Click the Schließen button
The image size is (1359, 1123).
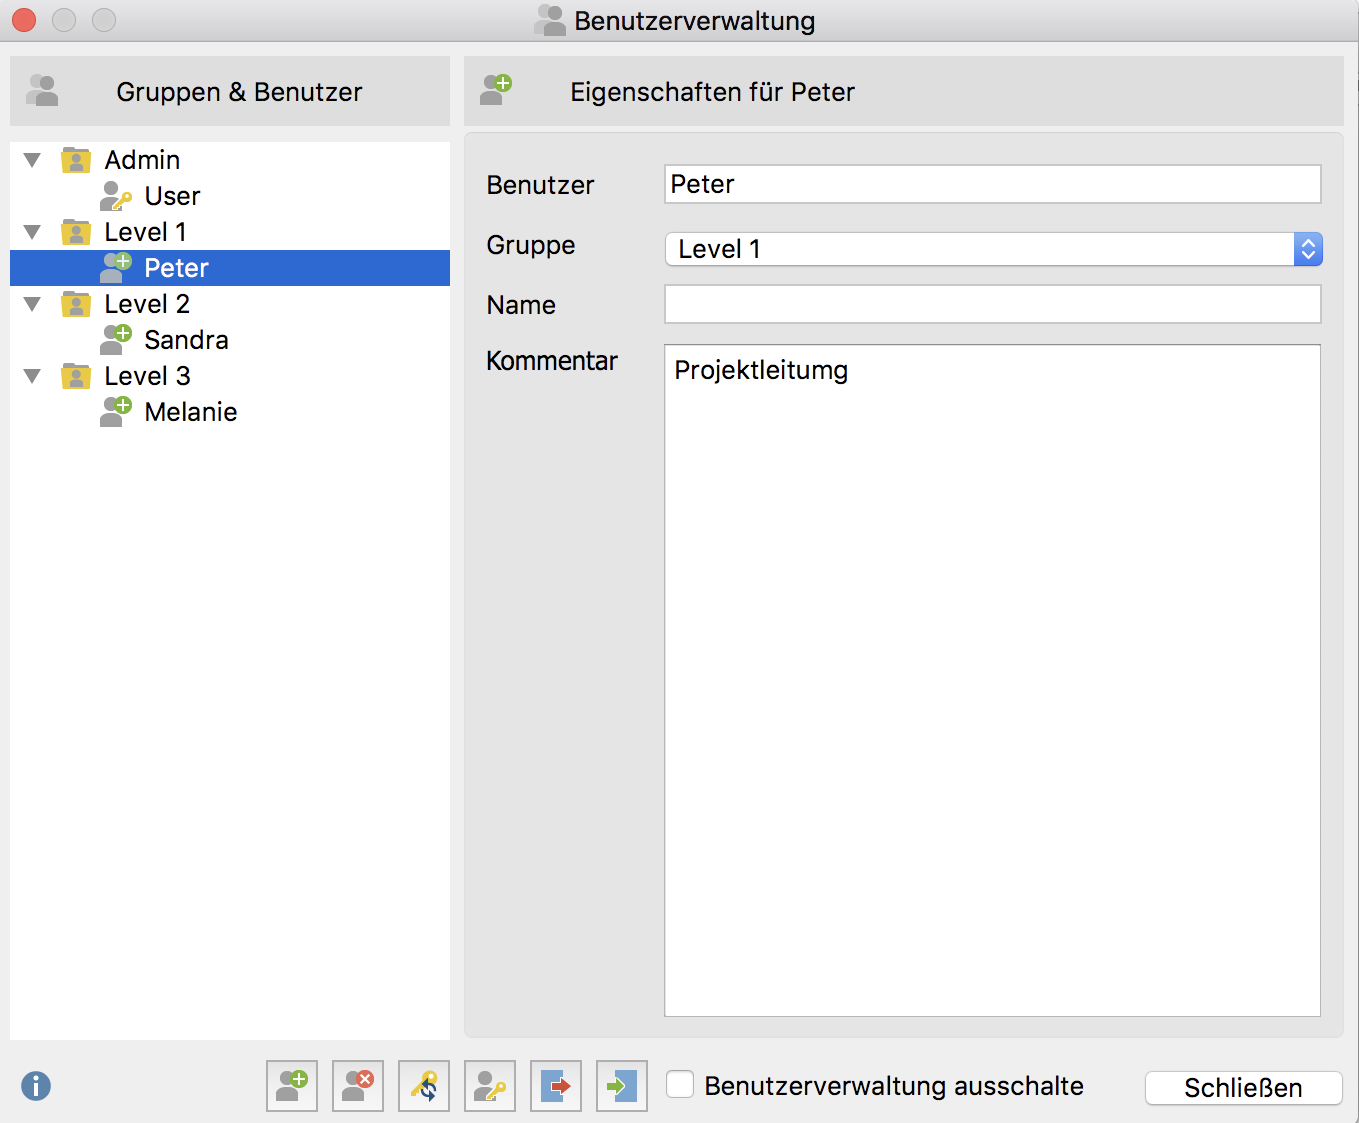pos(1243,1088)
